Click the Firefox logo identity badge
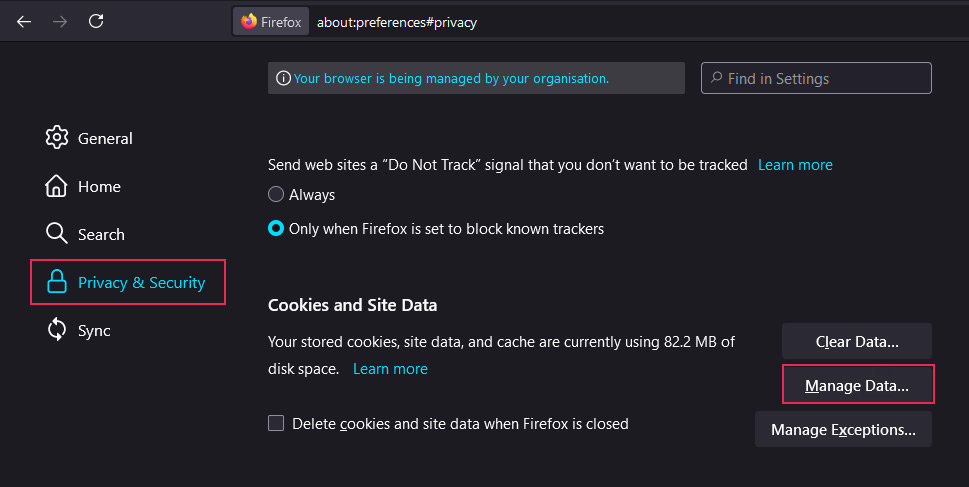969x487 pixels. pyautogui.click(x=271, y=22)
